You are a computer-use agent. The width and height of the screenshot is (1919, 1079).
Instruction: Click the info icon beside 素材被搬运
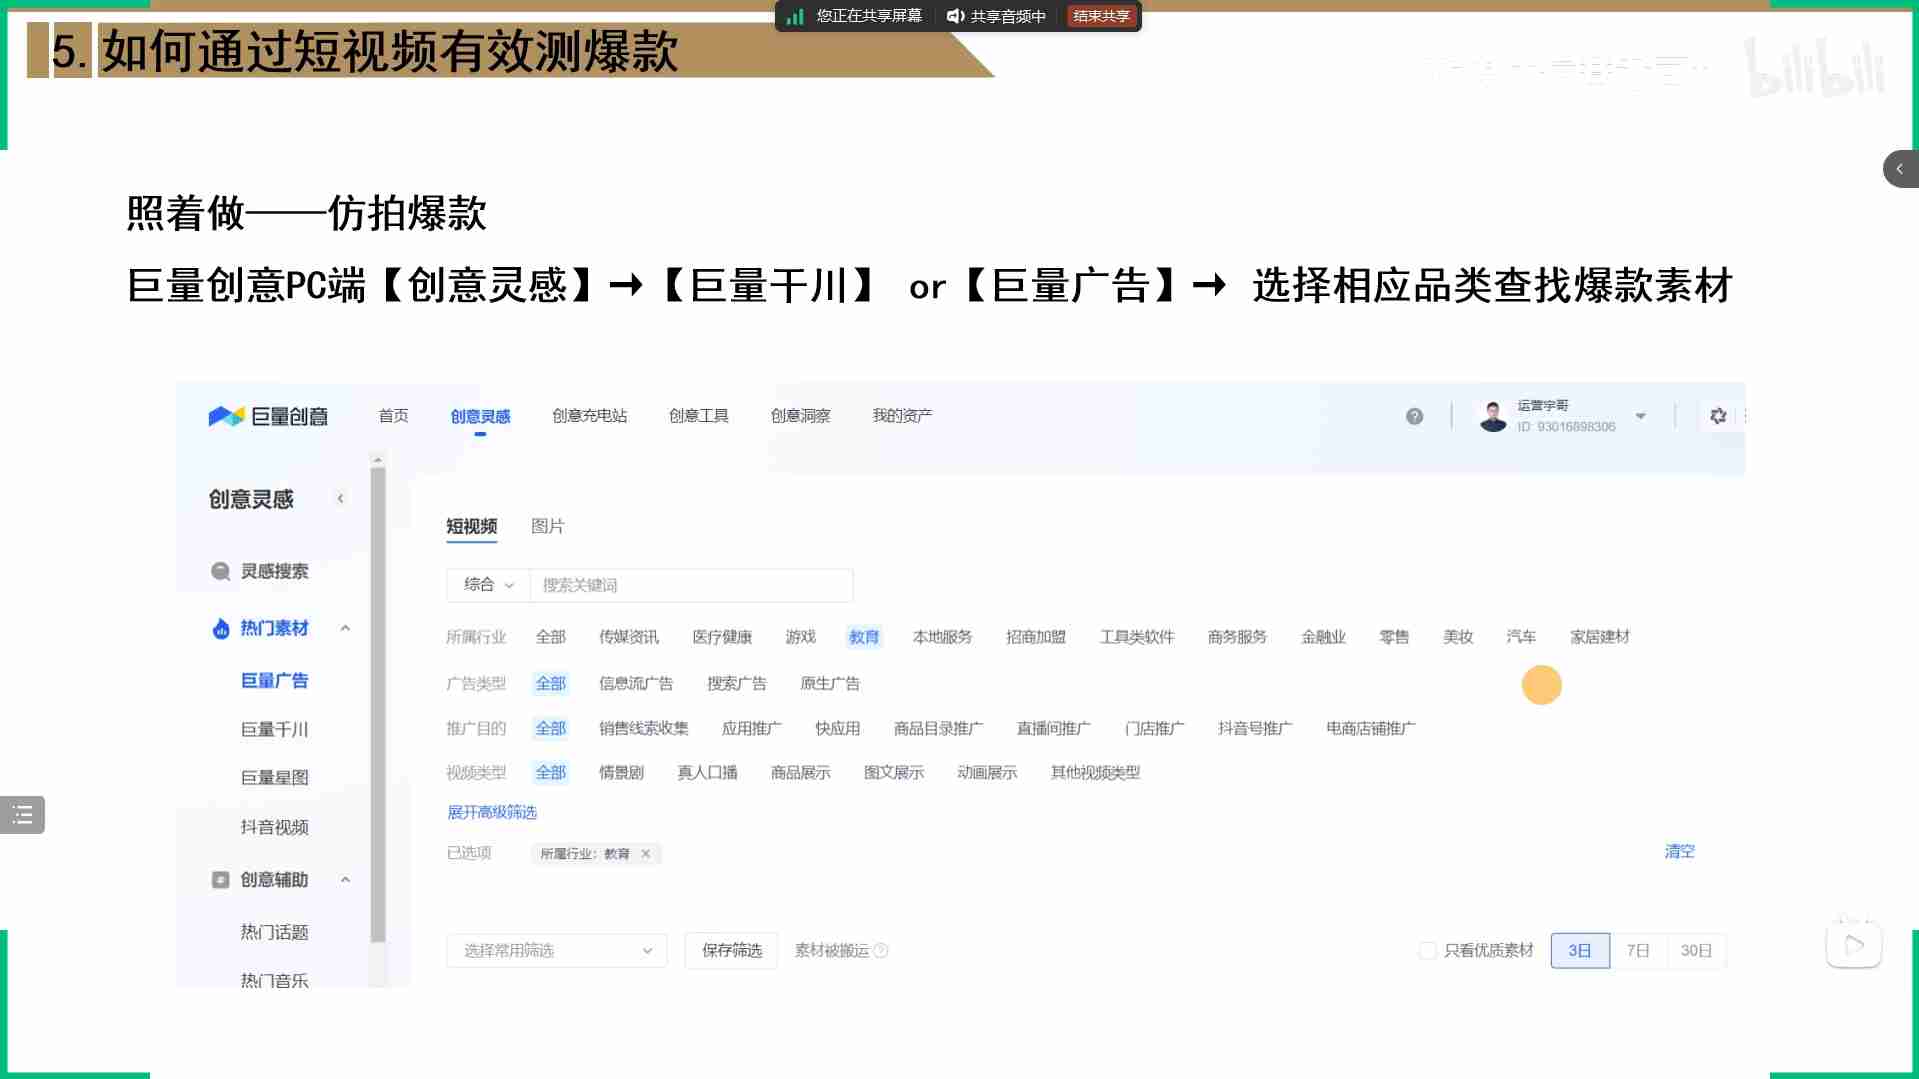[881, 951]
